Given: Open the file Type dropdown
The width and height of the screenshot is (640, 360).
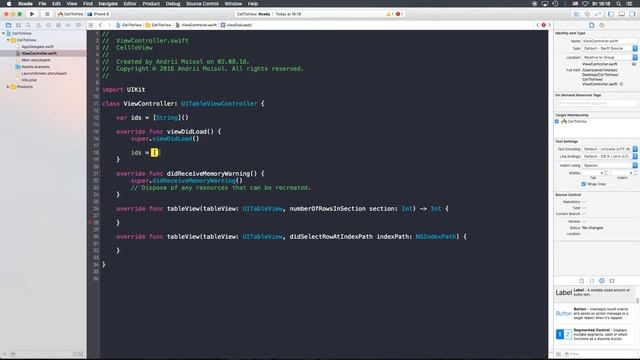Looking at the screenshot, I should 609,49.
